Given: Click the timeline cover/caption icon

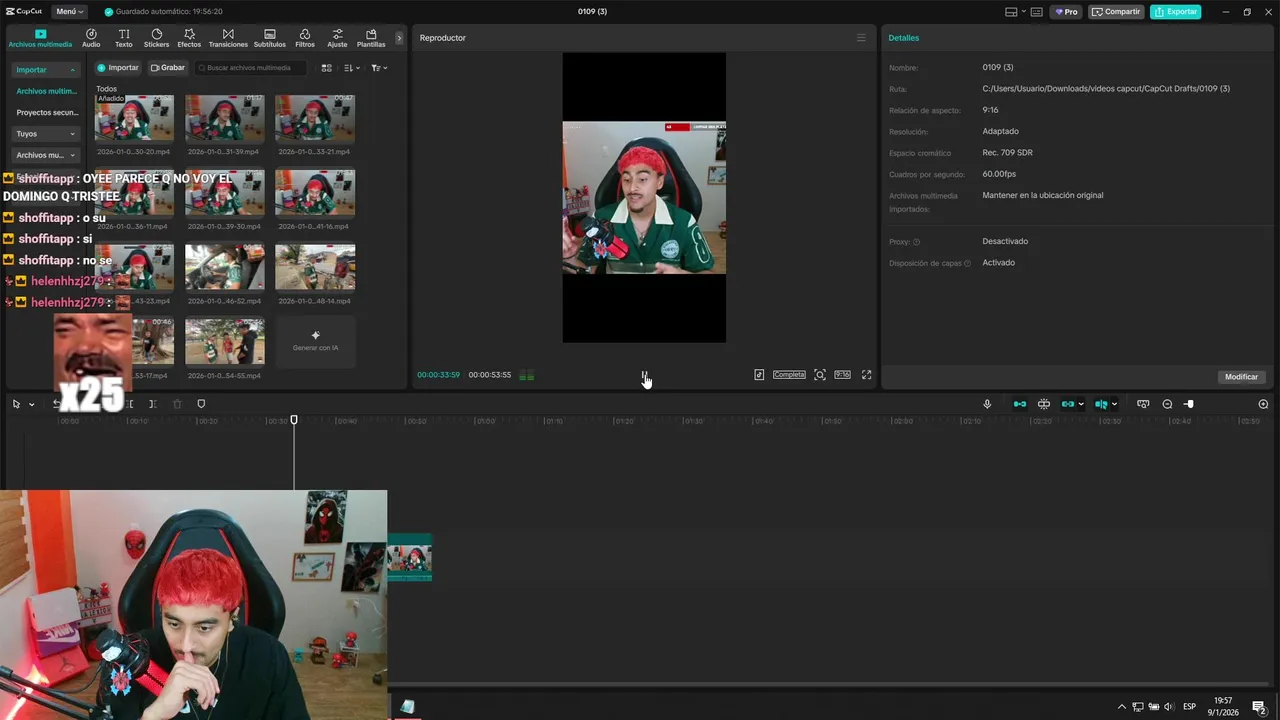Looking at the screenshot, I should (1143, 404).
